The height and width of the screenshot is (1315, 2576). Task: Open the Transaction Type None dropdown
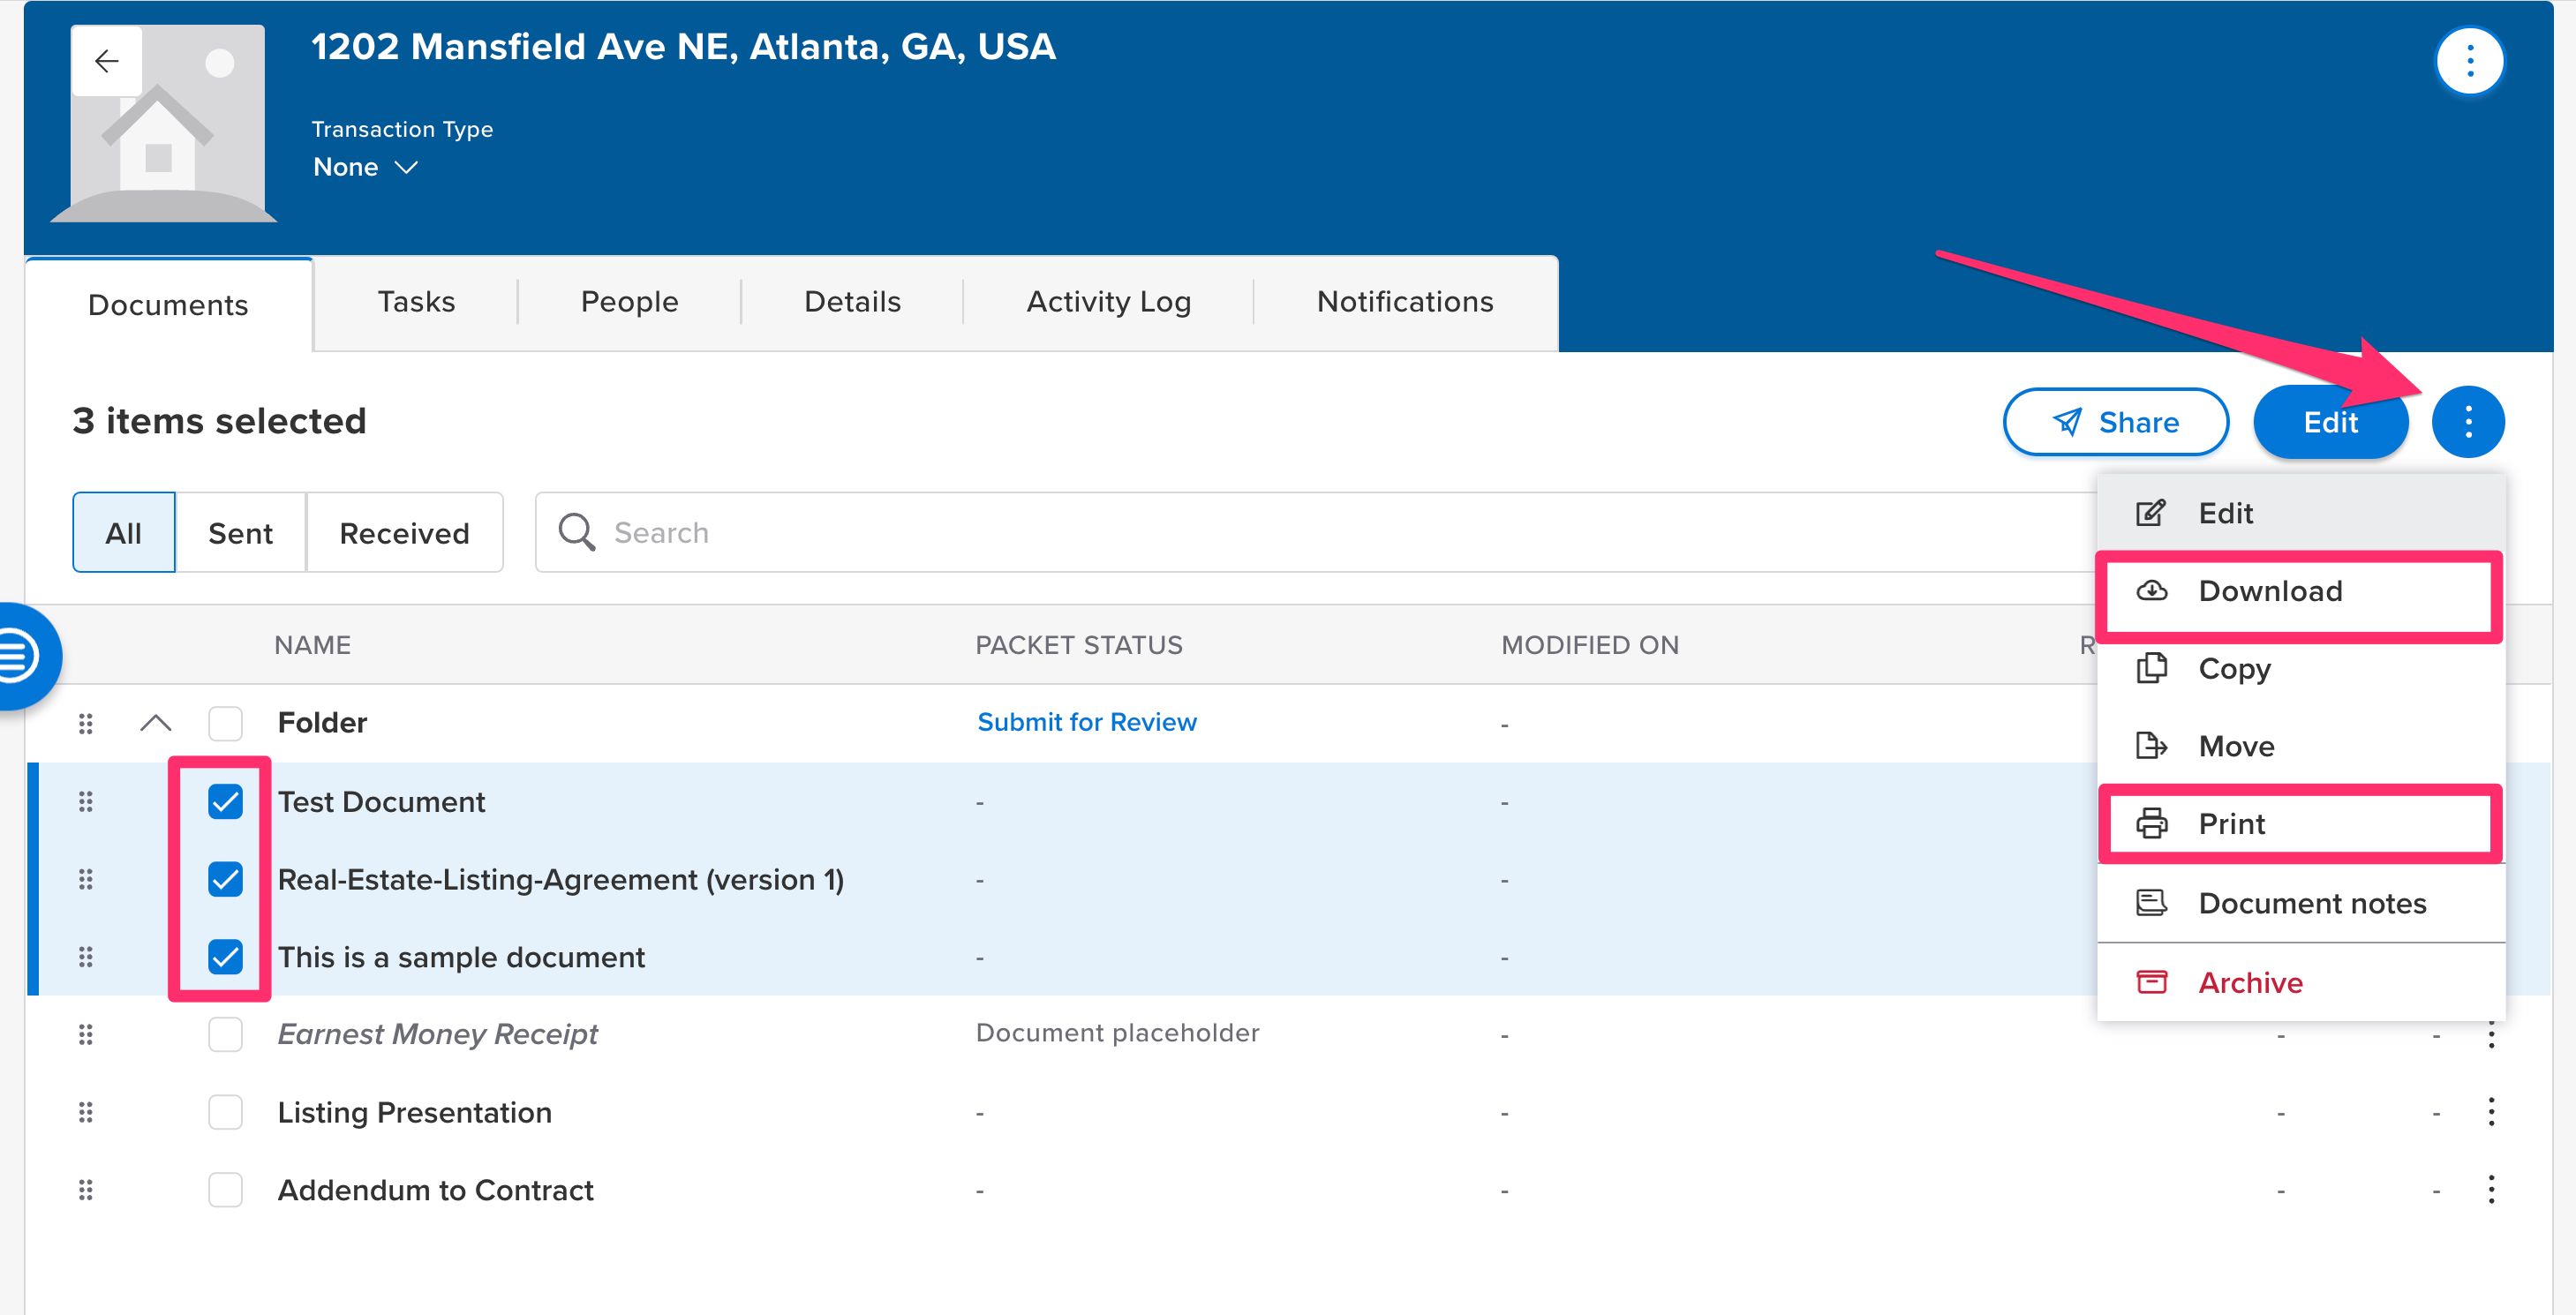[x=365, y=167]
